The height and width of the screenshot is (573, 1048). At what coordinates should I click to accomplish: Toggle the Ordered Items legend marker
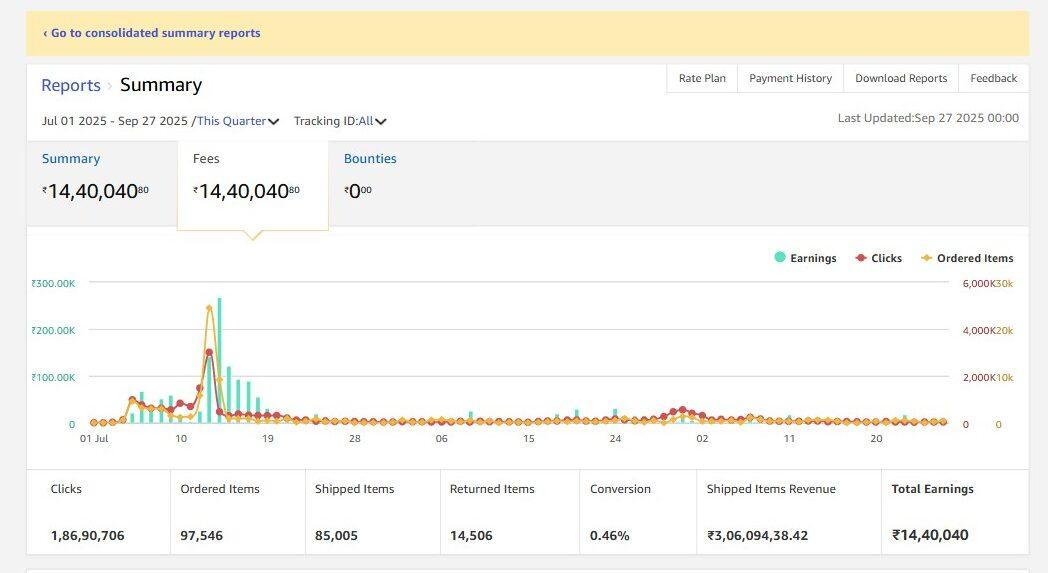coord(926,258)
